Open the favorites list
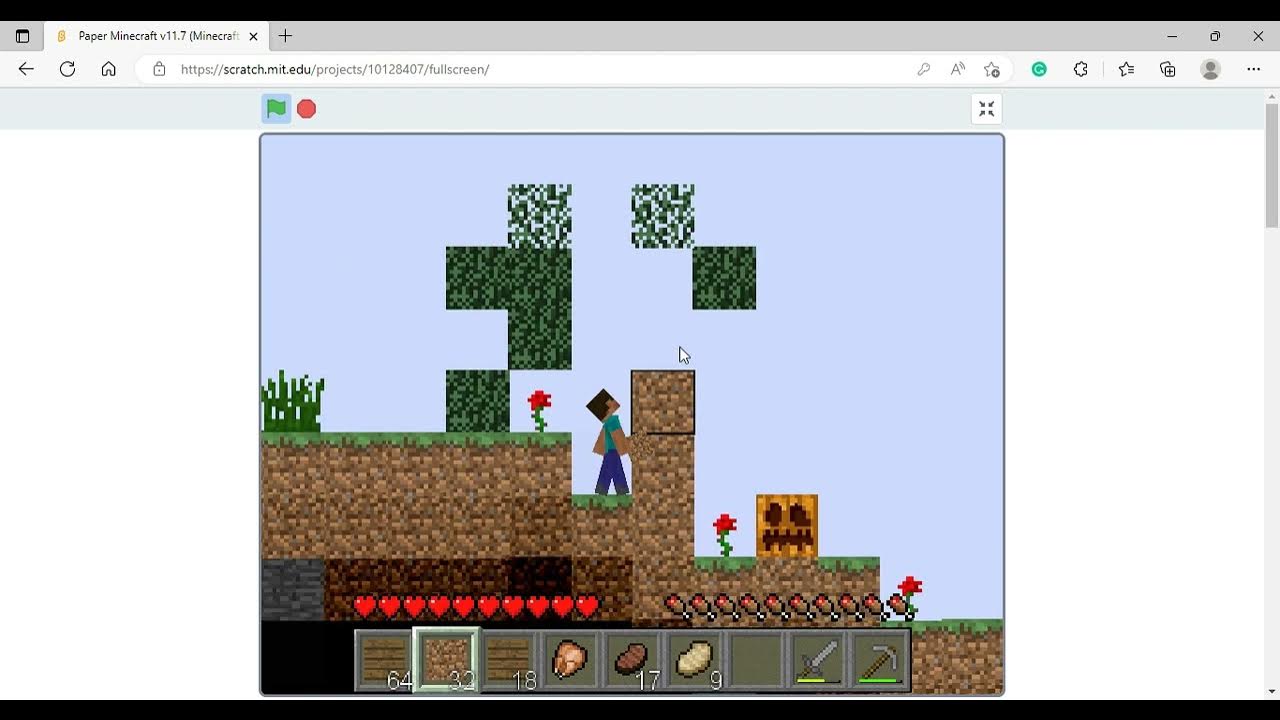This screenshot has width=1280, height=720. coord(1126,69)
